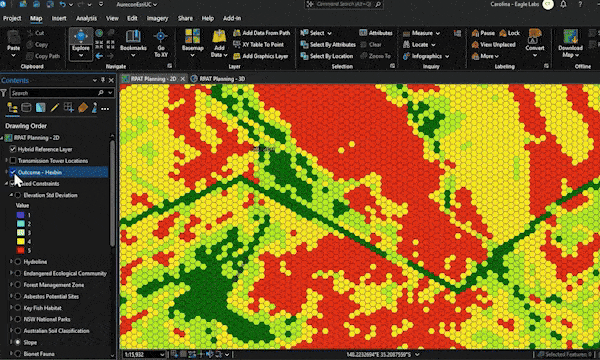Open the Imagery ribbon tab
Viewport: 600px width, 360px height.
tap(157, 18)
